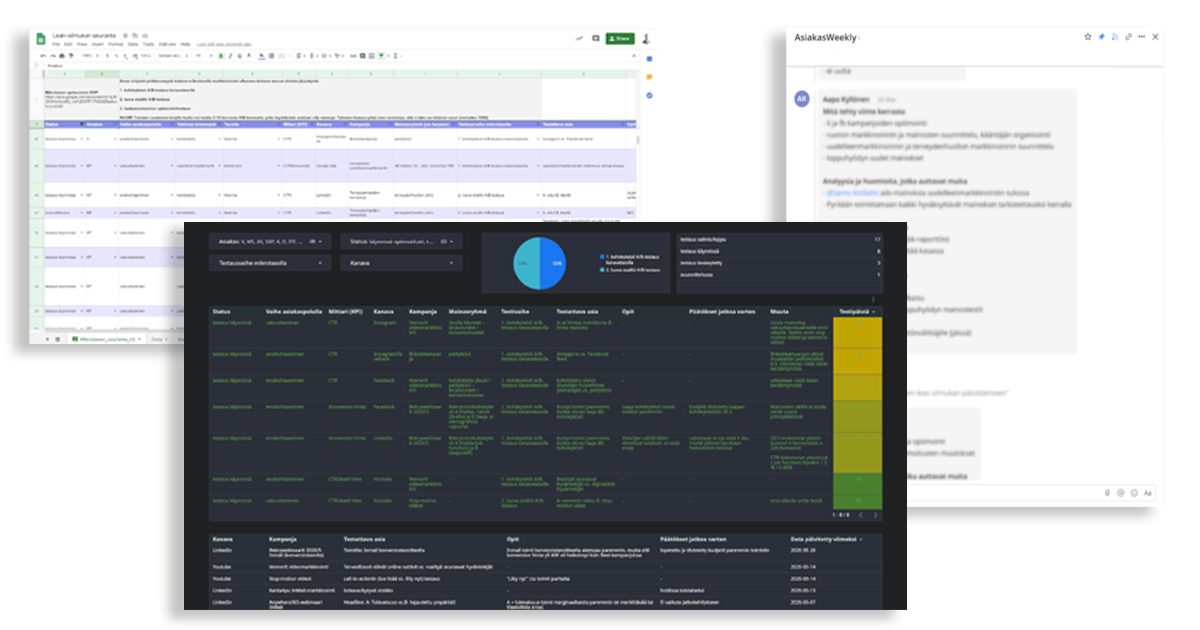The height and width of the screenshot is (630, 1200).
Task: Click the emoji icon in the message box
Action: (x=1134, y=493)
